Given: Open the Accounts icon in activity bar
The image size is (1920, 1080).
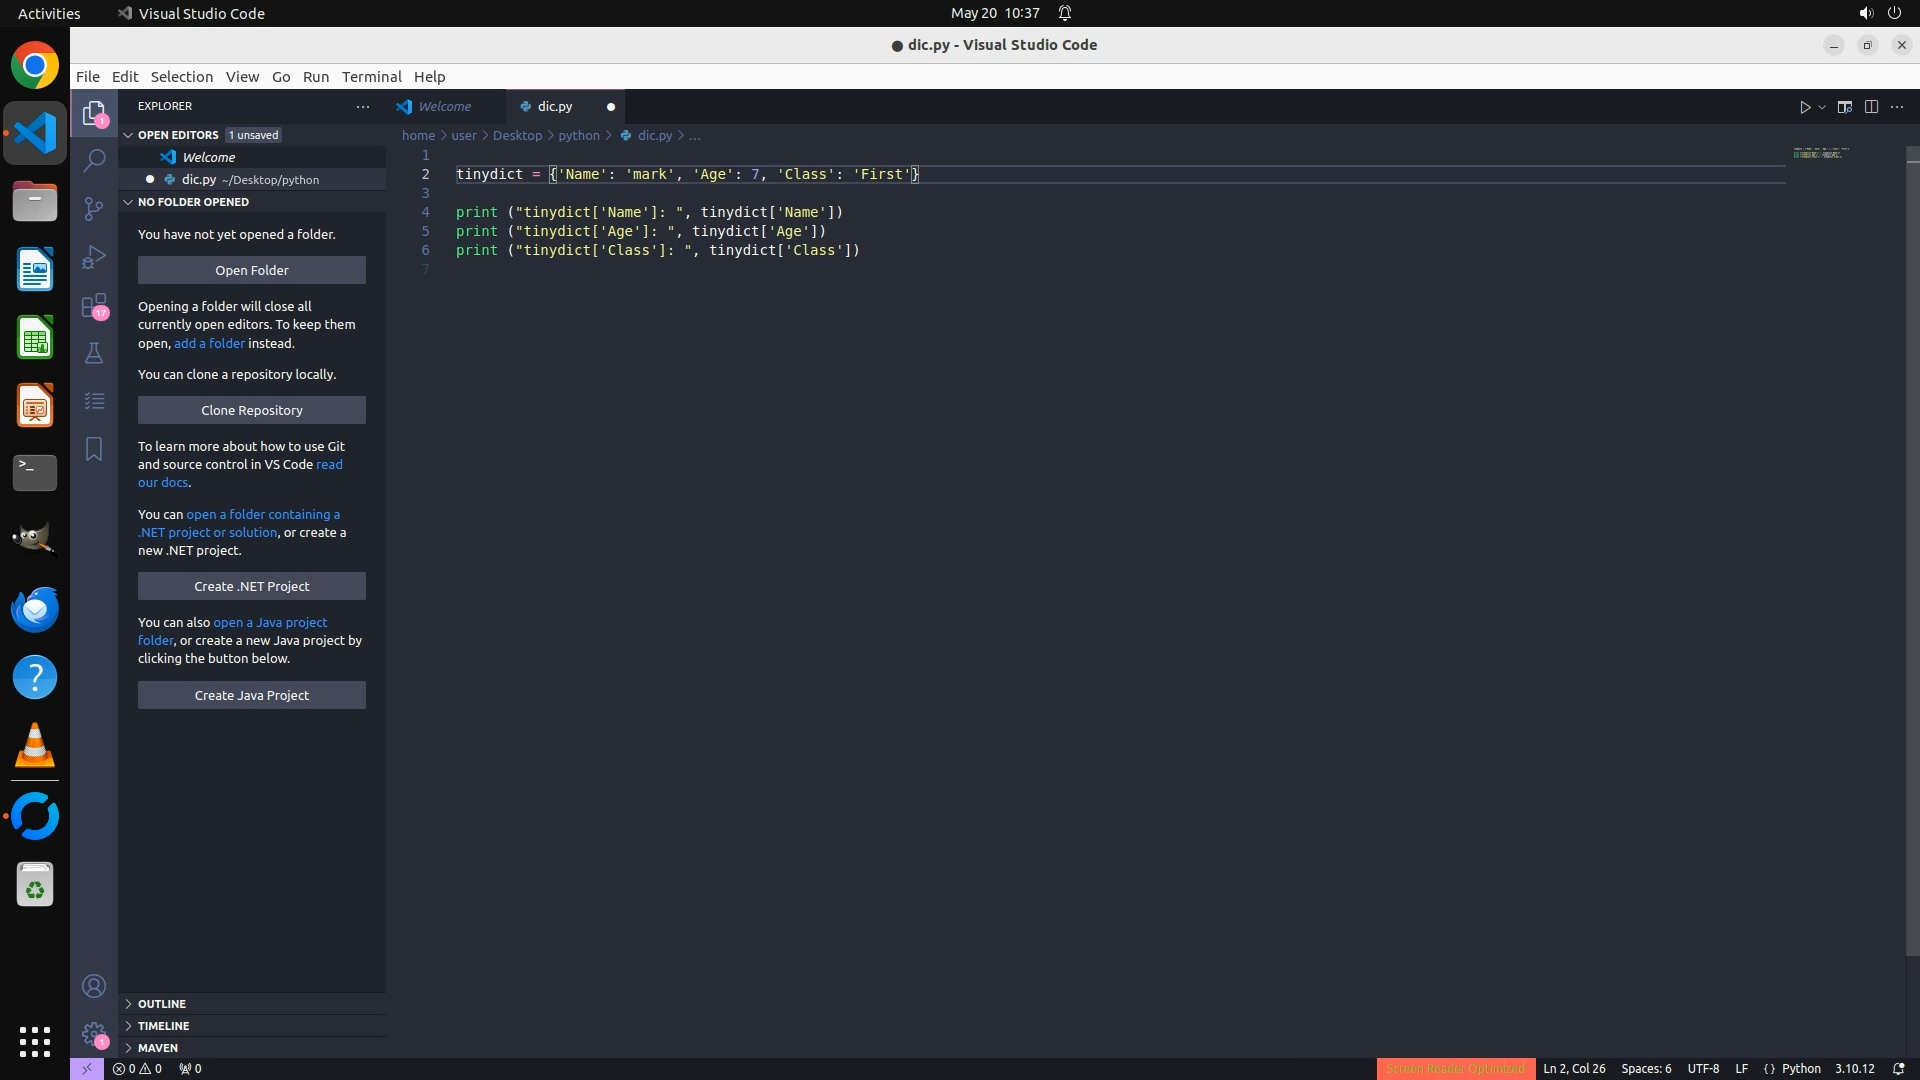Looking at the screenshot, I should pos(94,987).
